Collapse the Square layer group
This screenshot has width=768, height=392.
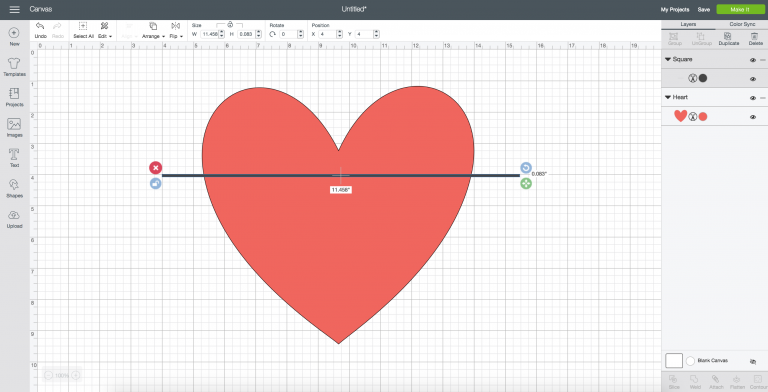[668, 59]
